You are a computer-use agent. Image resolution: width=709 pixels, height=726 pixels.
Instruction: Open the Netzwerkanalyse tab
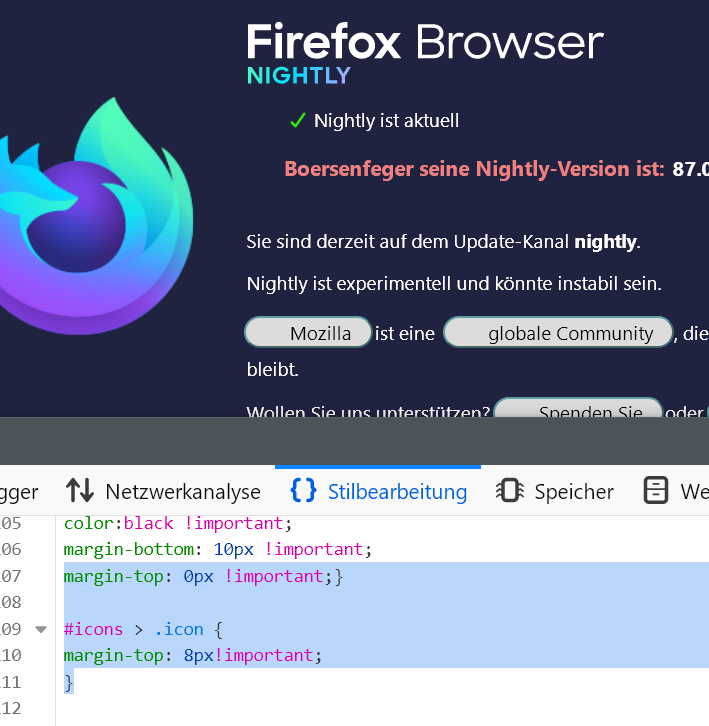[163, 491]
